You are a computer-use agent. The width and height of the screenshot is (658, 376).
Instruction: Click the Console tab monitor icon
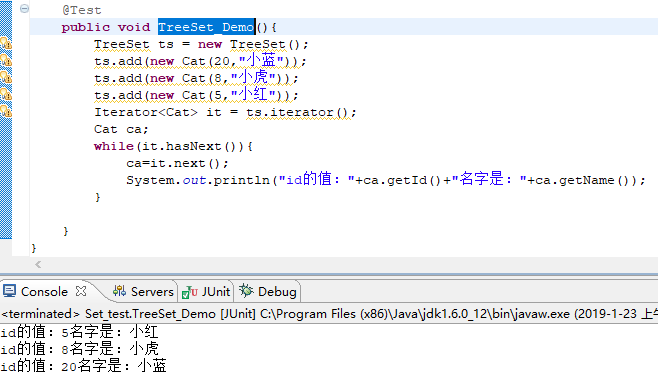pos(9,291)
